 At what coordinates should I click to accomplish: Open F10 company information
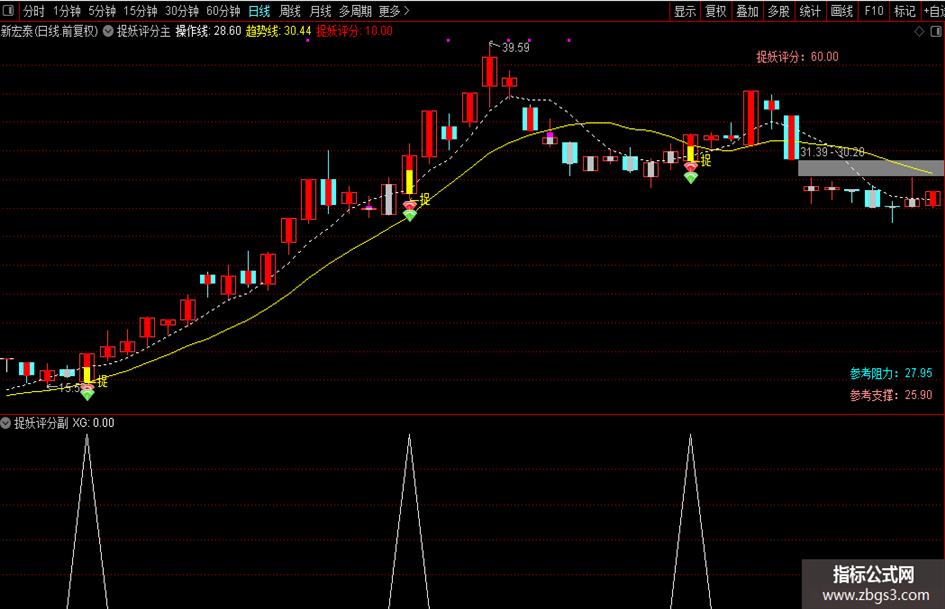(x=873, y=11)
